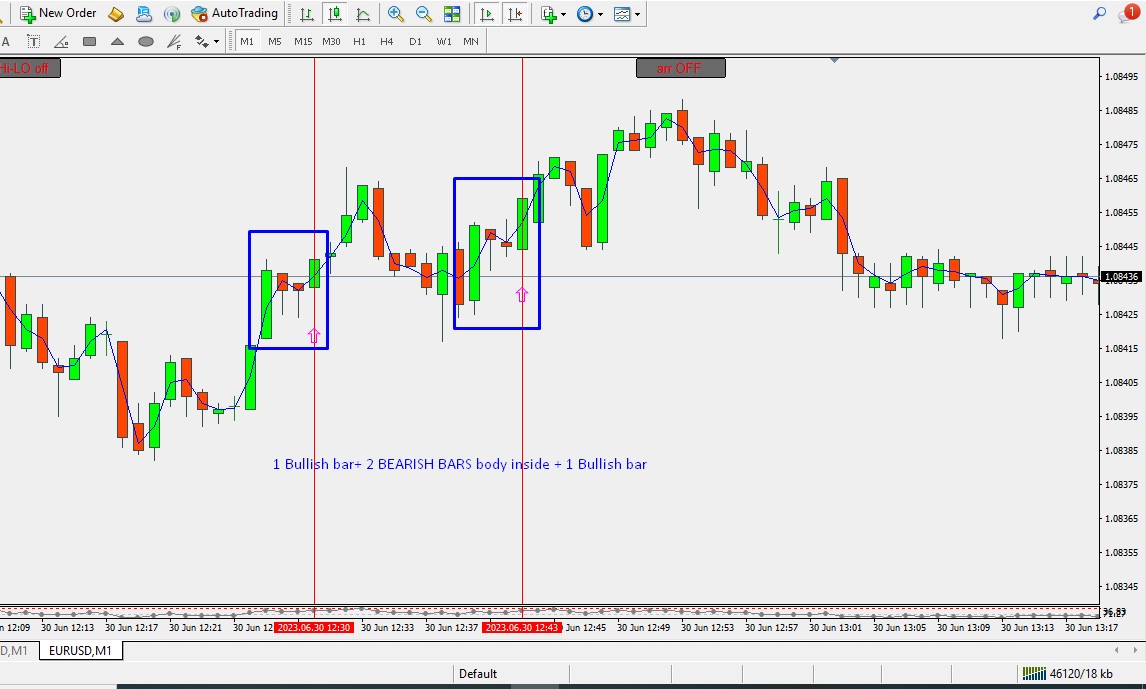Select the H1 timeframe

(x=359, y=42)
